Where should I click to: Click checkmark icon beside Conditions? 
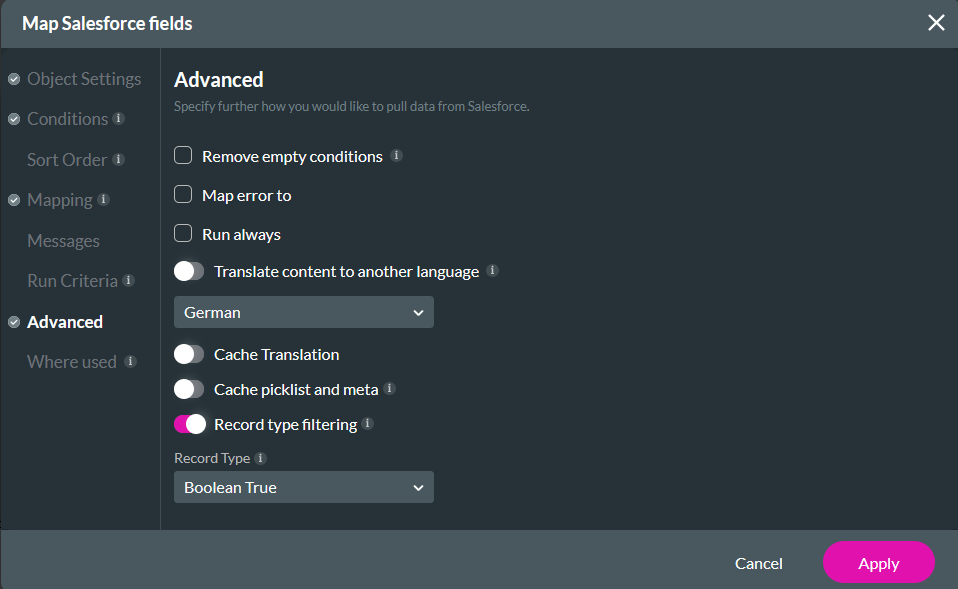14,119
